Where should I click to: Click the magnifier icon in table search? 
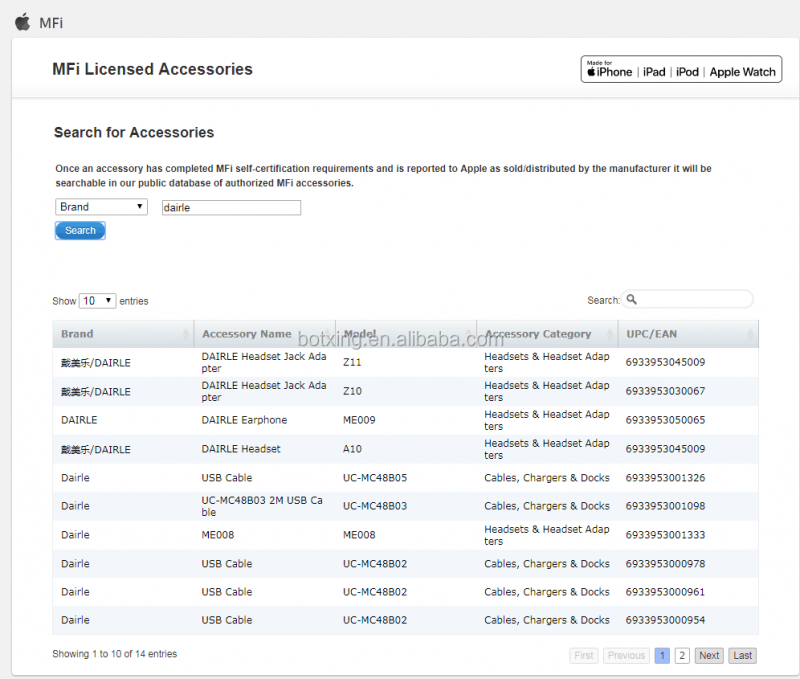click(632, 300)
